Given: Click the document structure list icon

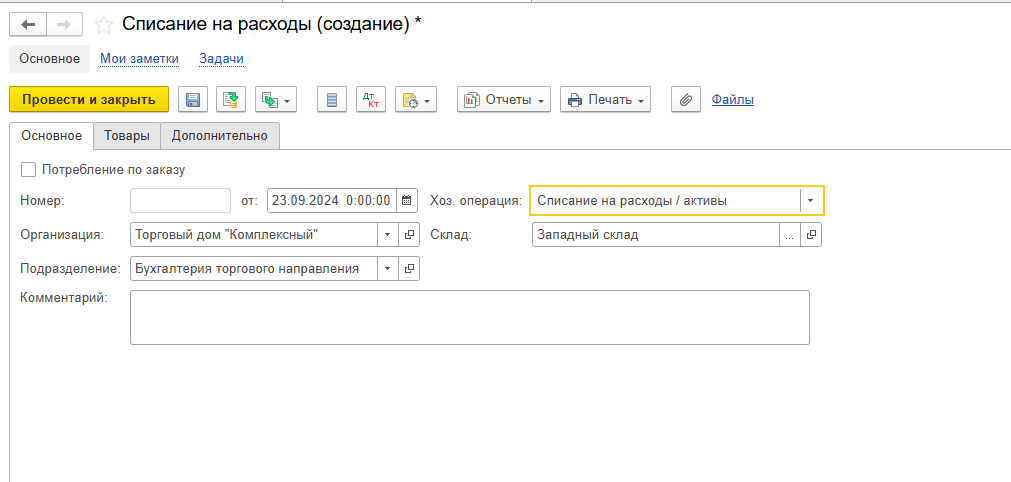Looking at the screenshot, I should [x=332, y=99].
